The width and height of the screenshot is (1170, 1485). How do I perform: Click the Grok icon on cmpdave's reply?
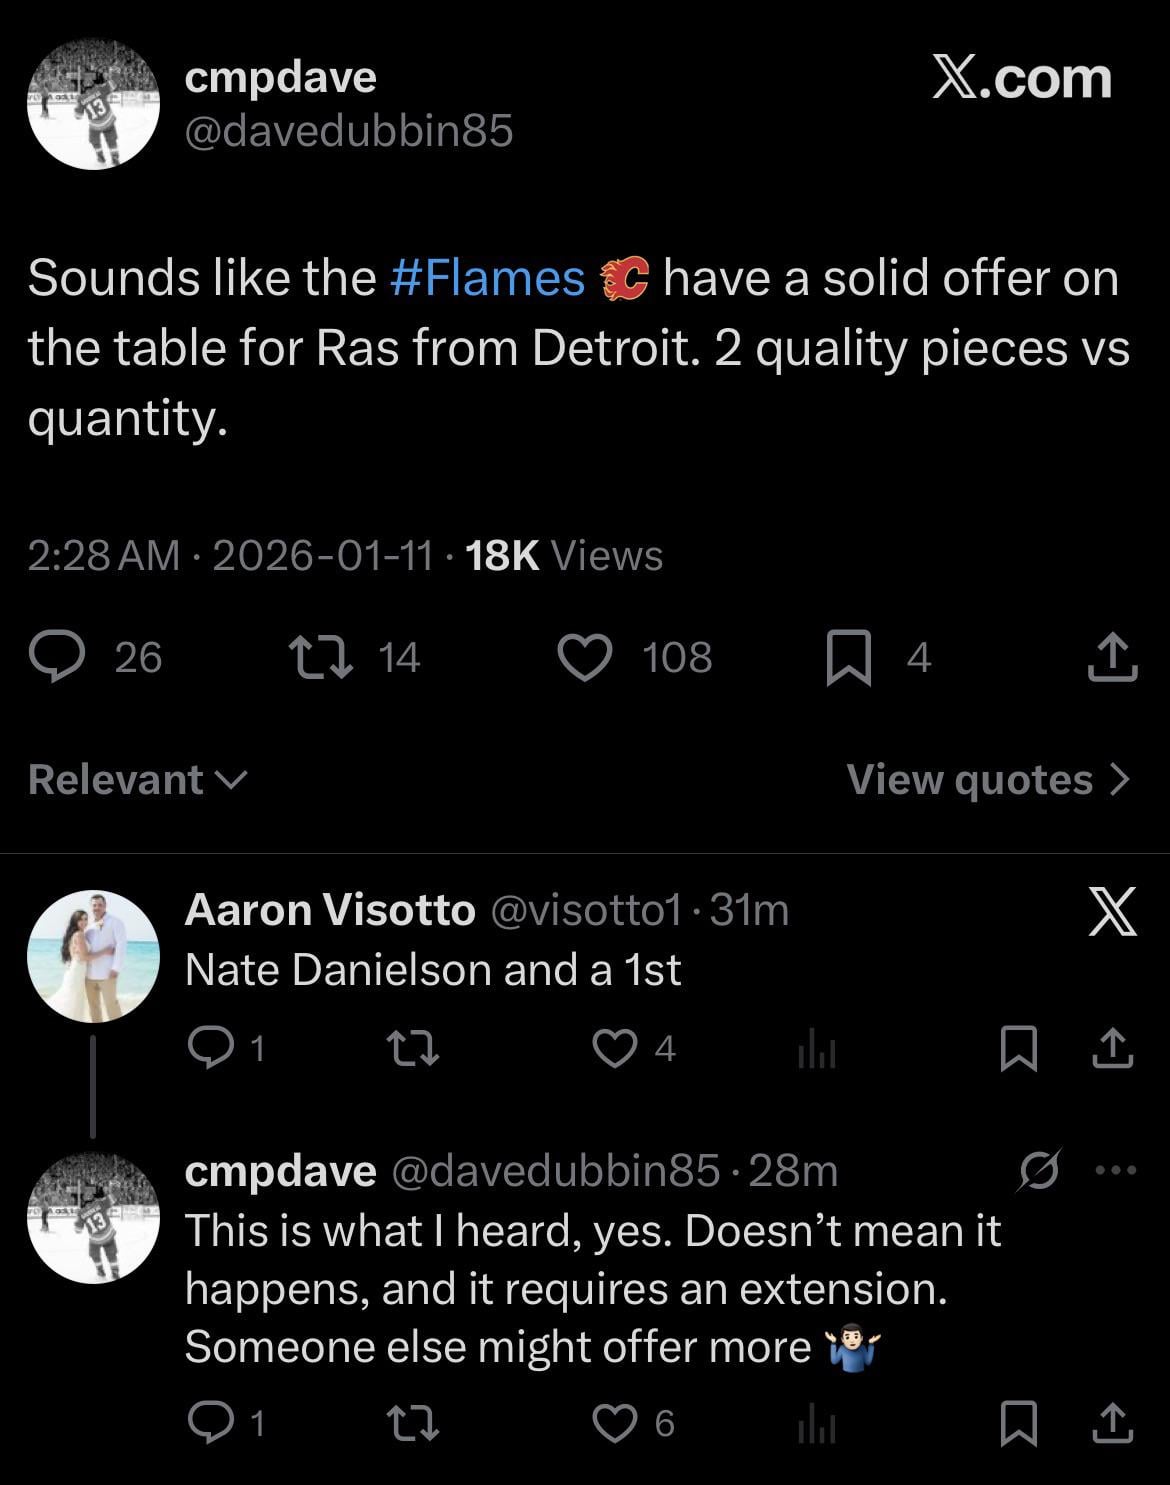(1038, 1170)
